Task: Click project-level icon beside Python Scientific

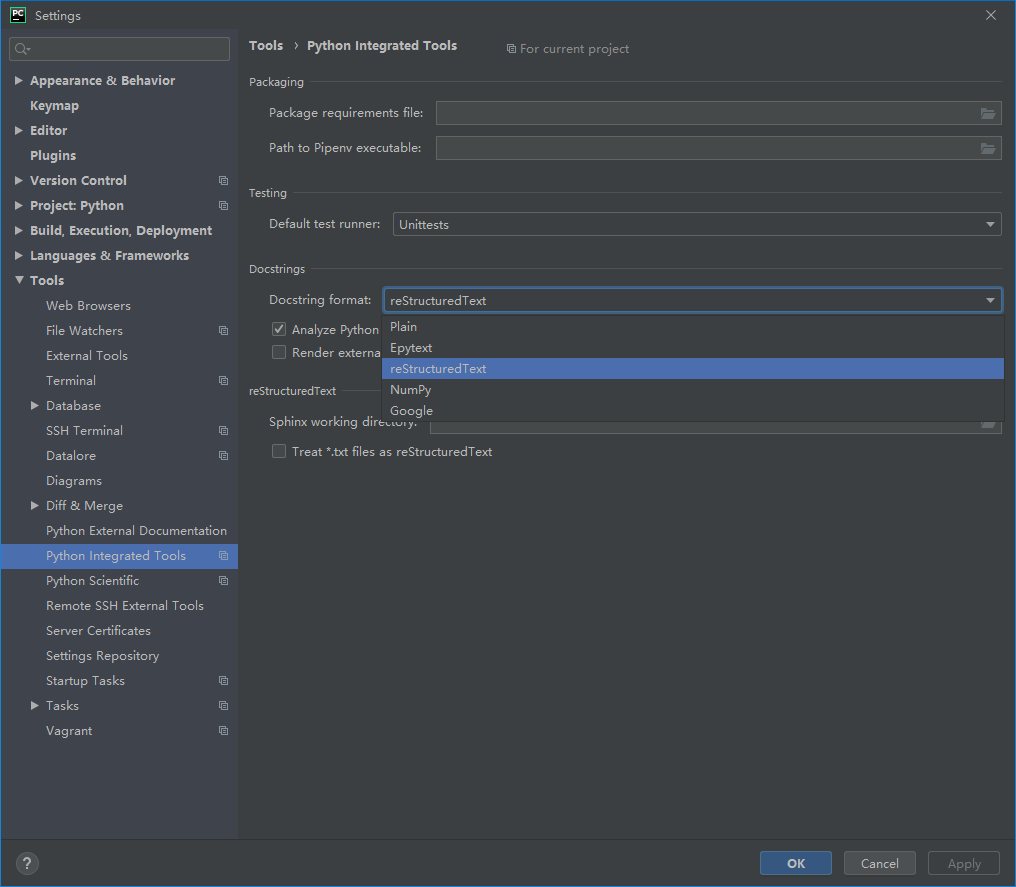Action: pos(224,581)
